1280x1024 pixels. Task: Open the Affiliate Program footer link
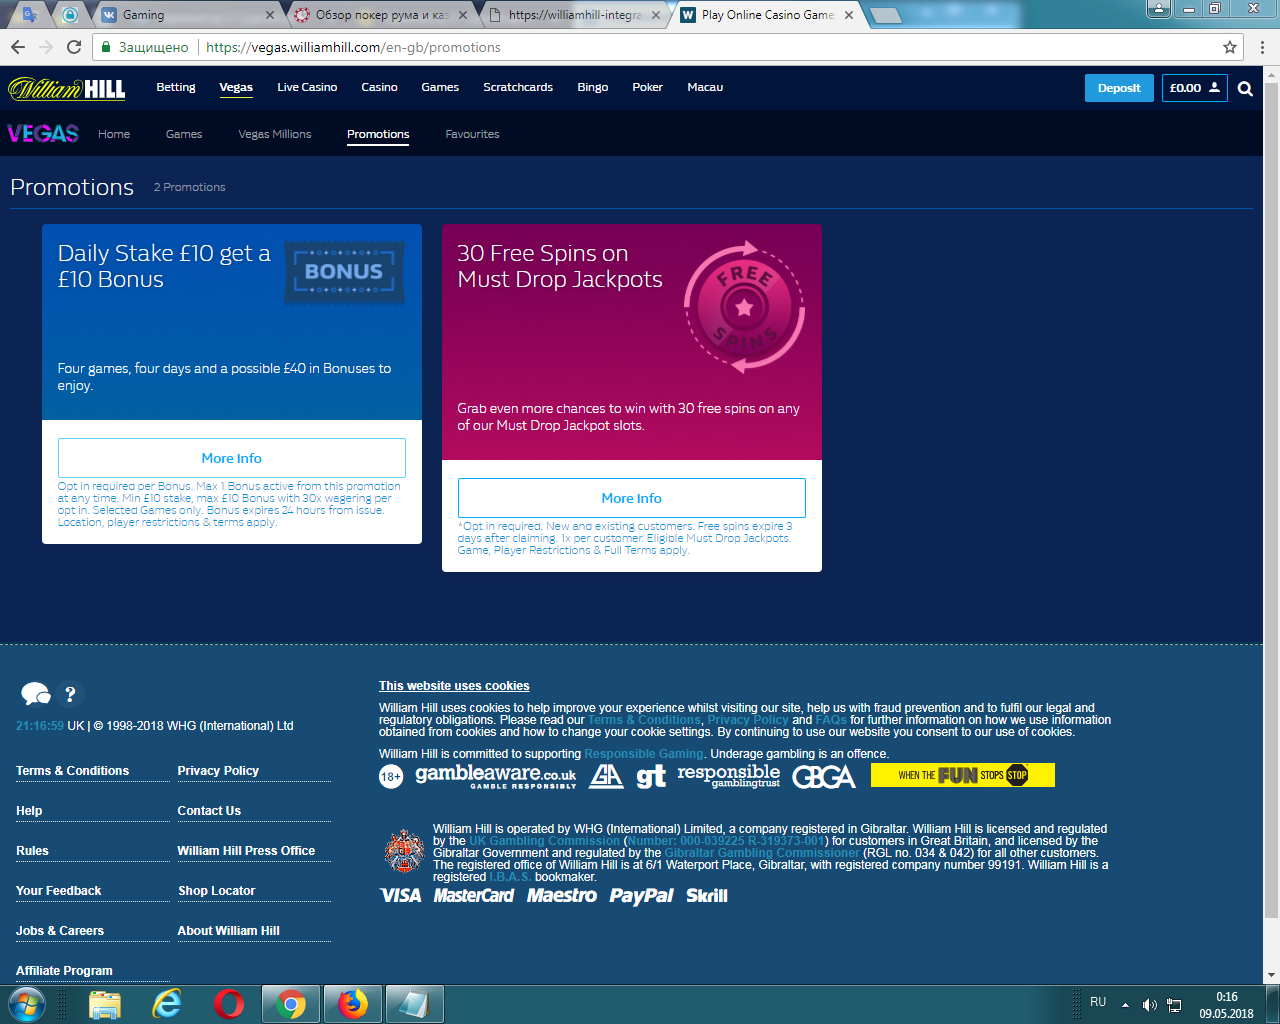(64, 971)
